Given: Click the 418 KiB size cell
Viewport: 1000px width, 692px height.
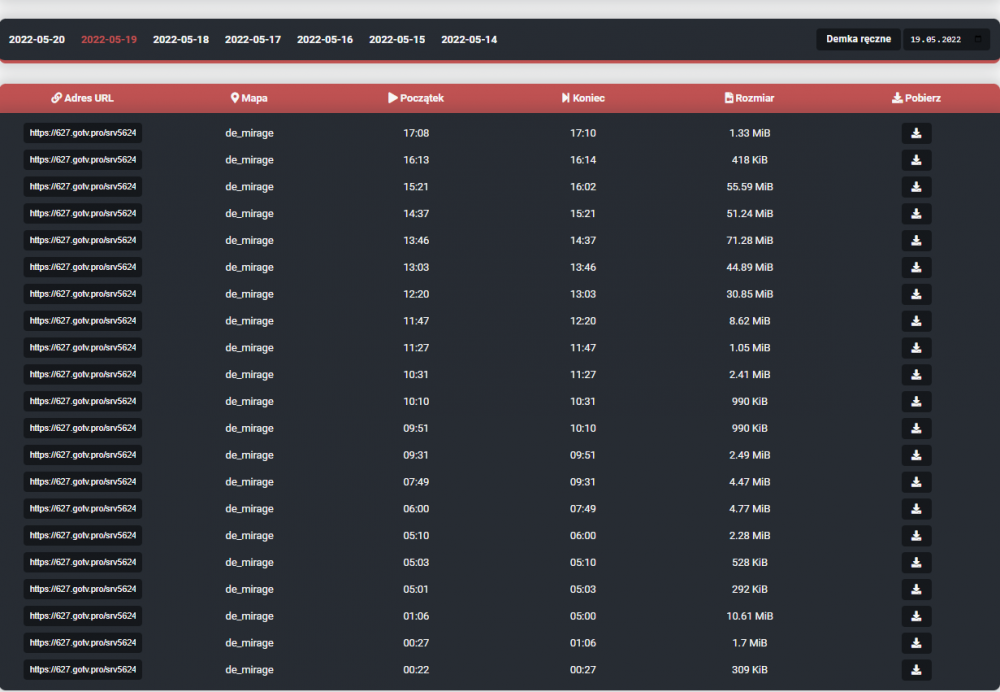Looking at the screenshot, I should tap(749, 160).
